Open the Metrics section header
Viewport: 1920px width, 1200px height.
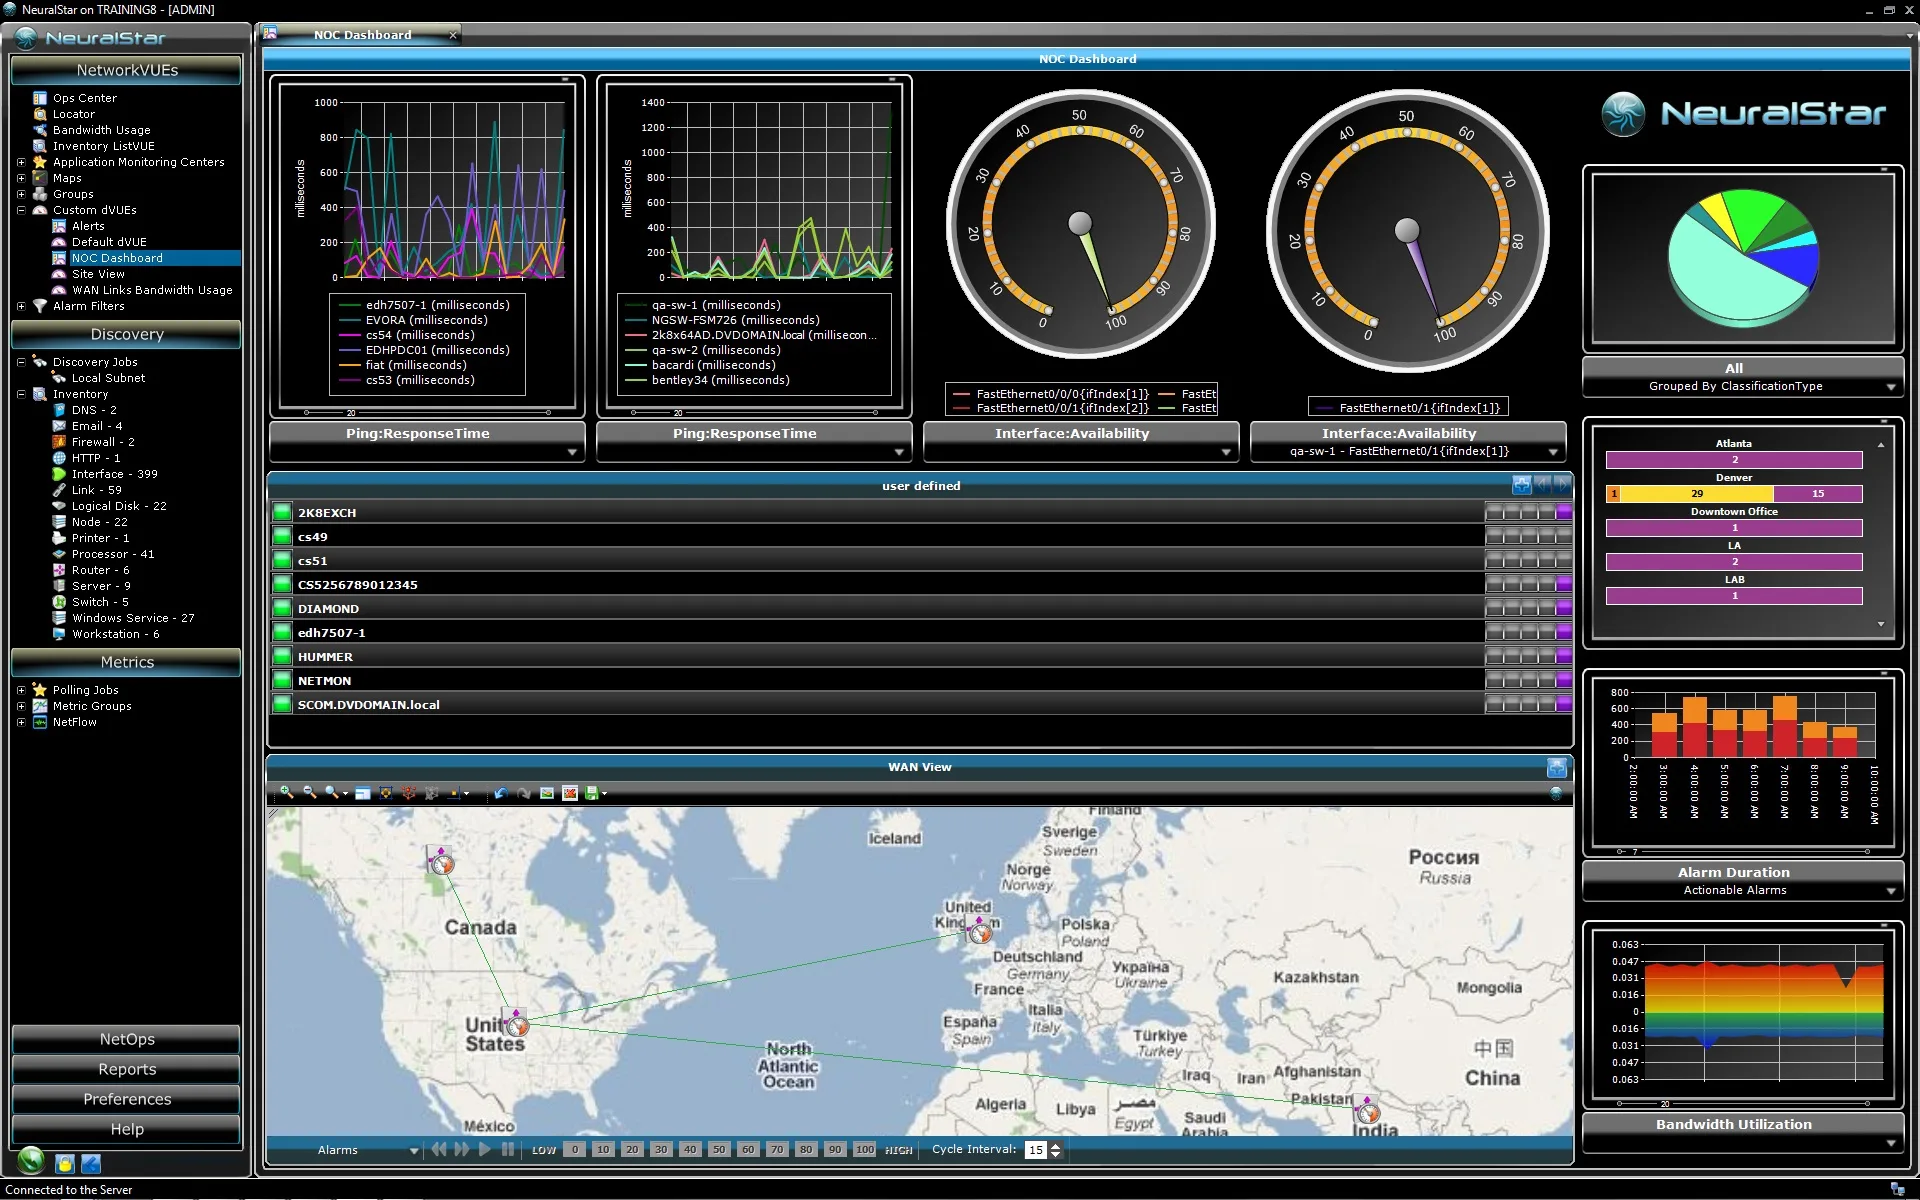[126, 662]
